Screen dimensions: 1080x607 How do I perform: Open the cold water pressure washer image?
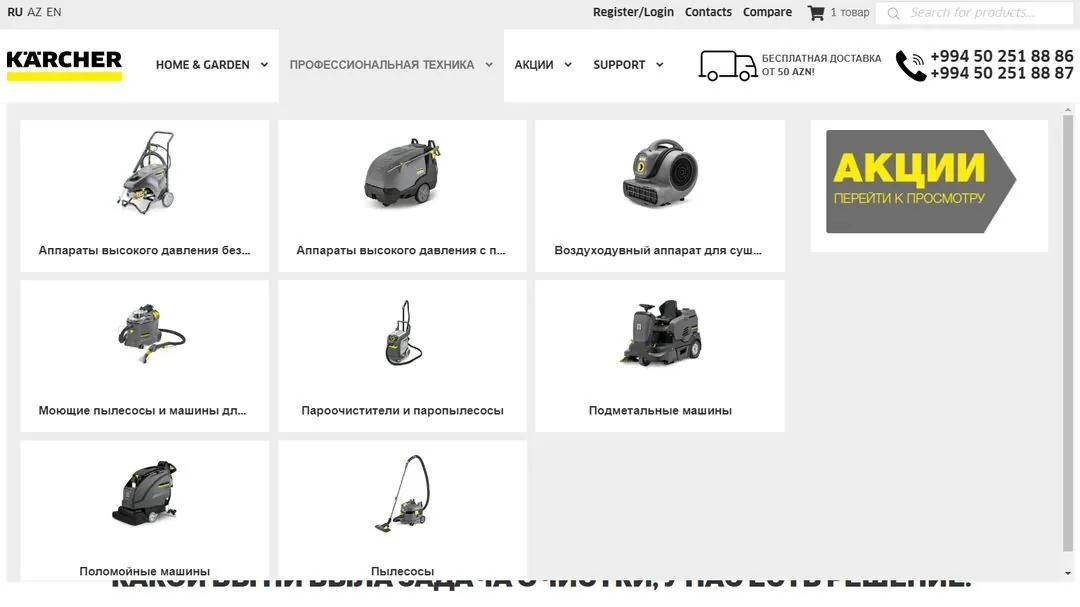click(x=145, y=172)
